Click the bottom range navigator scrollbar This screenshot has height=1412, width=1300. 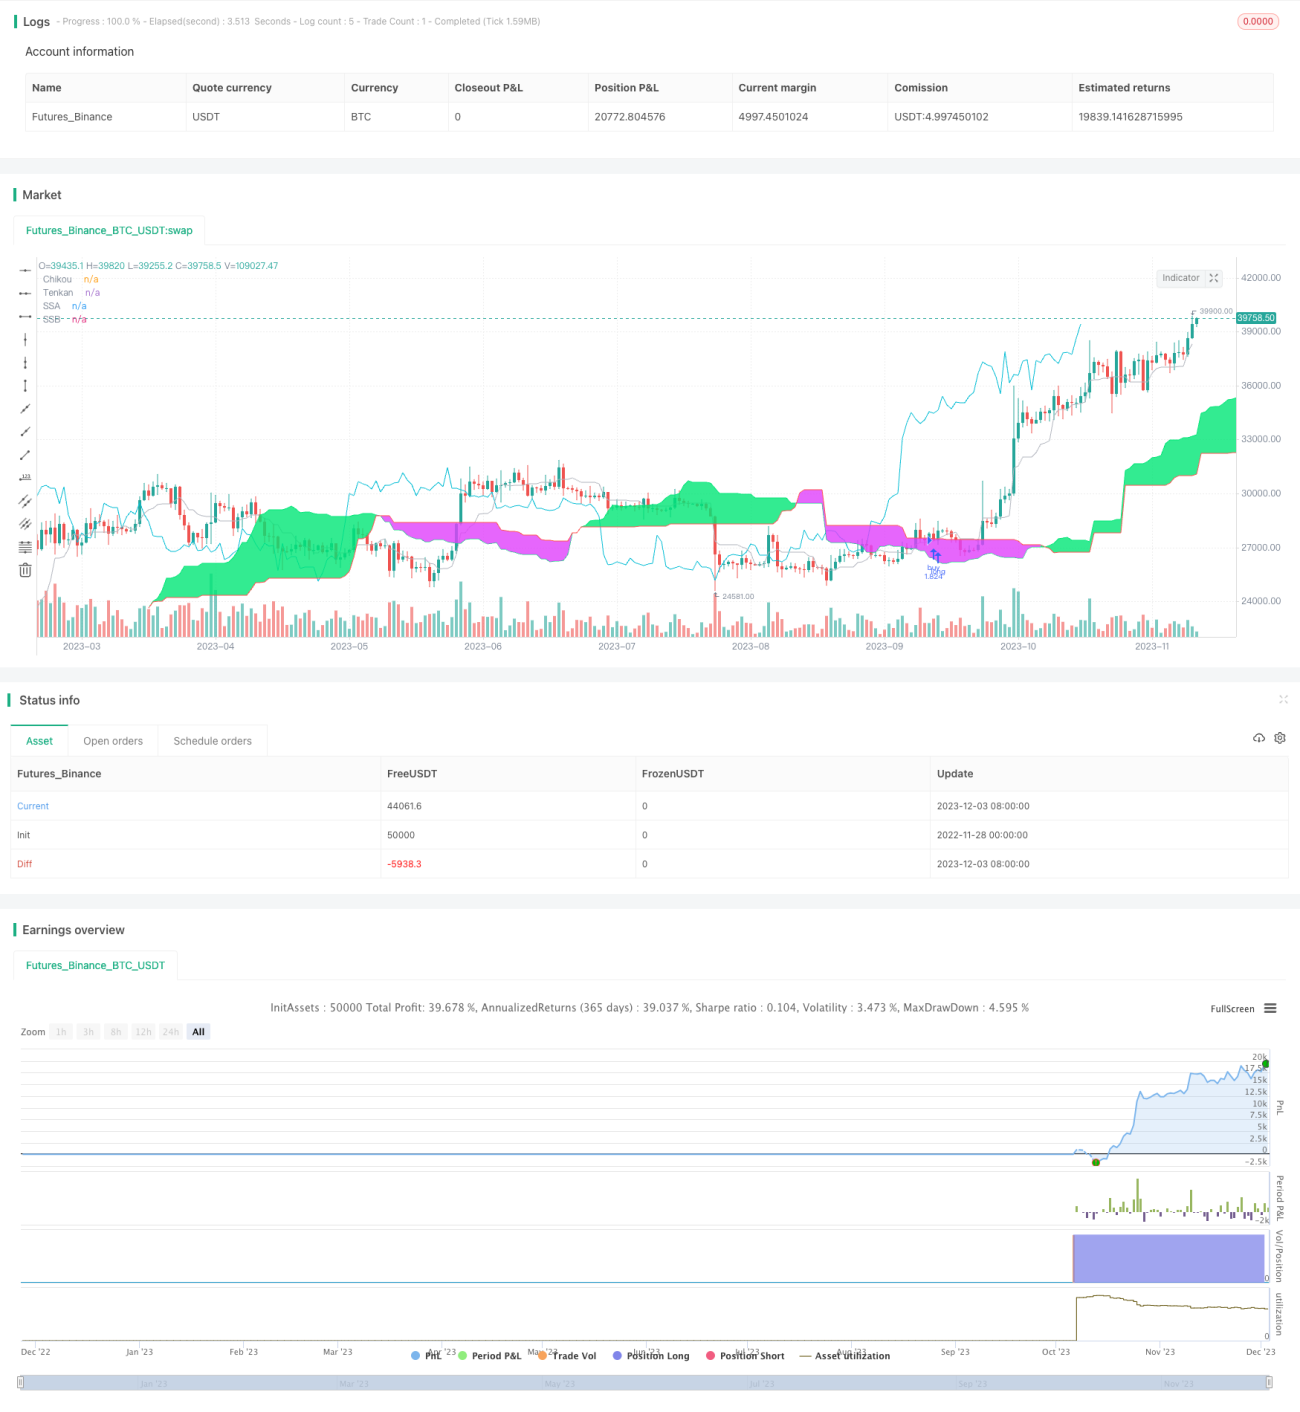pyautogui.click(x=645, y=1383)
